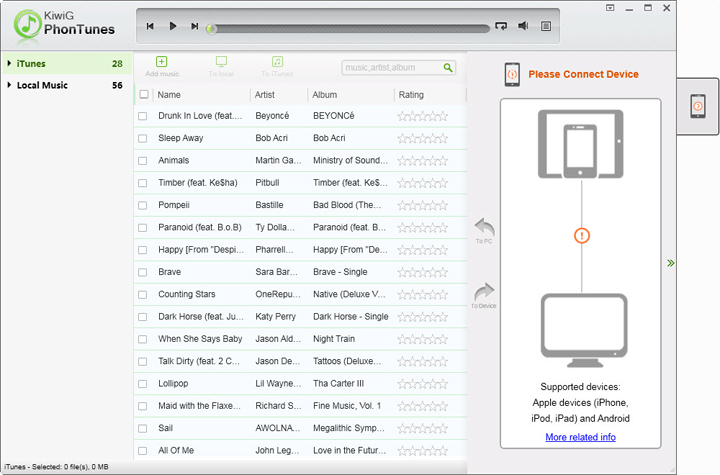Check the Drunk In Love song checkbox
Screen dimensions: 720x475
point(143,116)
